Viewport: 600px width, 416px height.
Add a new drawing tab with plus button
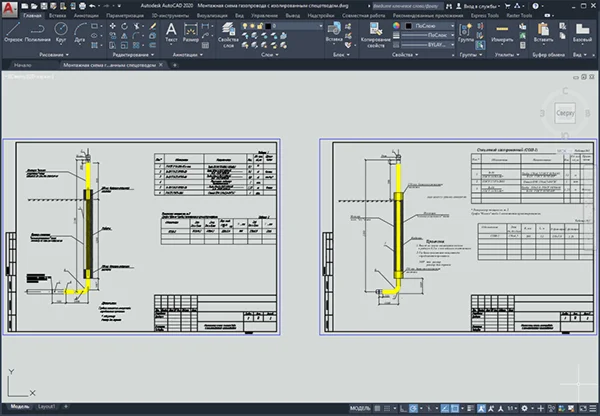(x=174, y=65)
